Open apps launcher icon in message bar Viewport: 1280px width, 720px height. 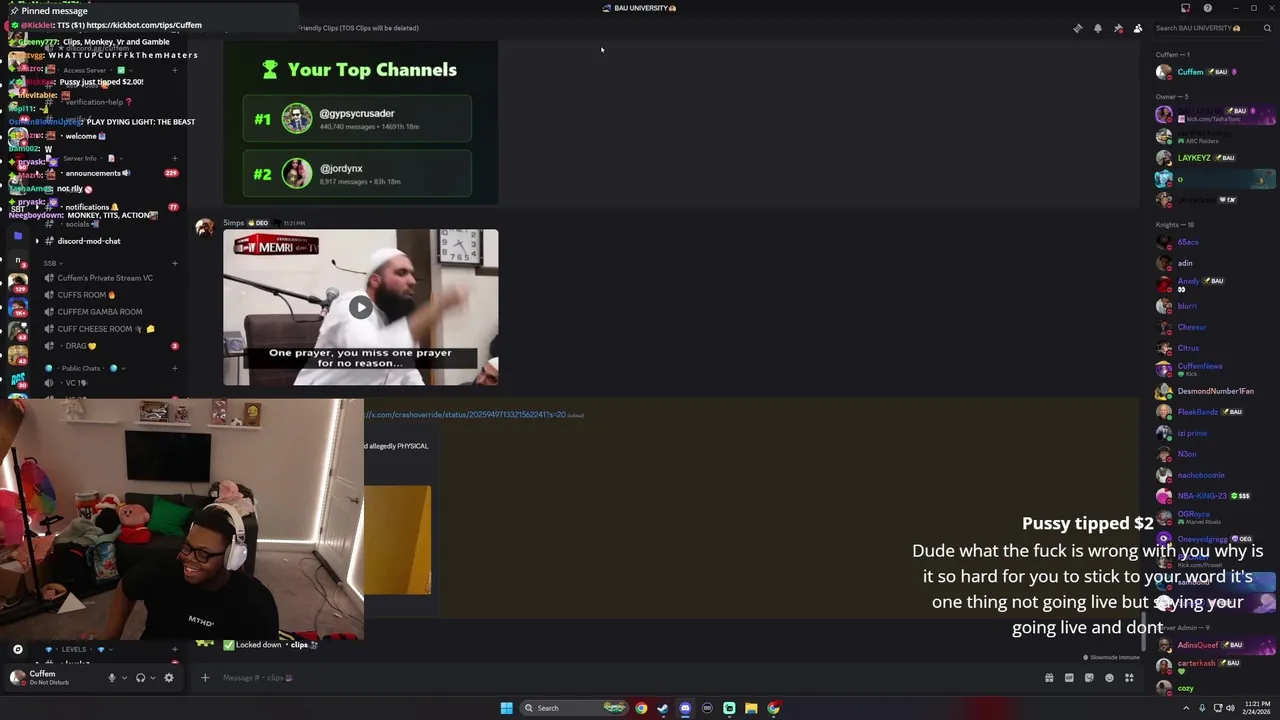(x=1129, y=678)
